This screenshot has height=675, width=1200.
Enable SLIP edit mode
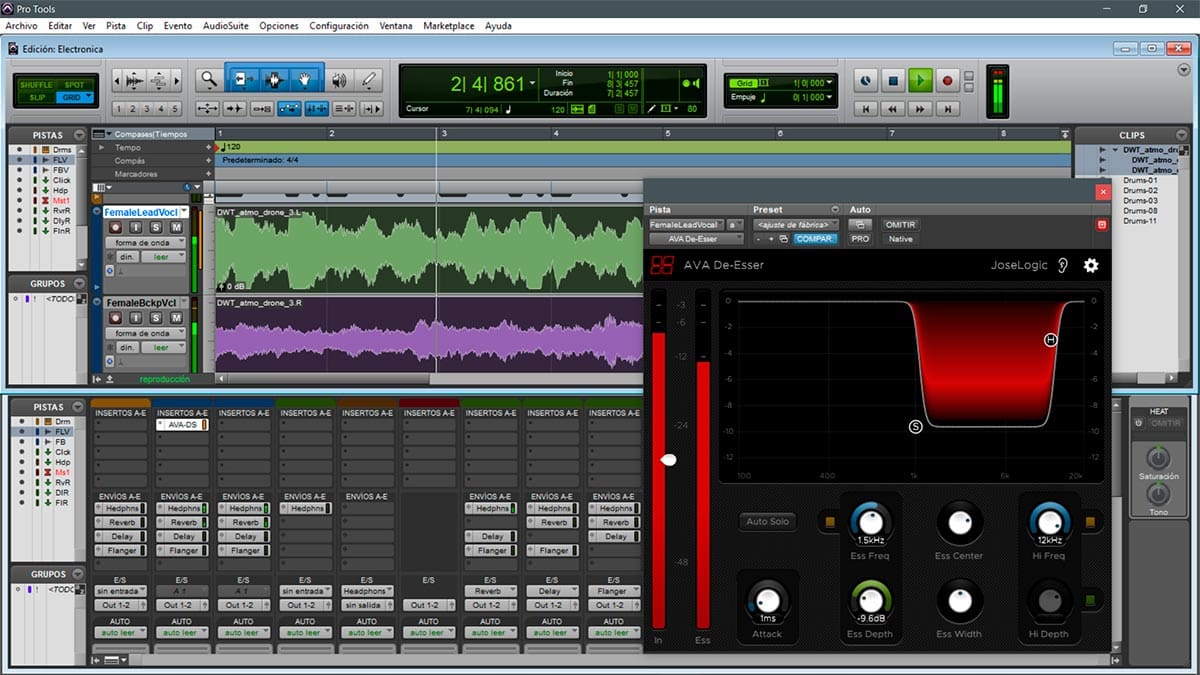[x=37, y=97]
